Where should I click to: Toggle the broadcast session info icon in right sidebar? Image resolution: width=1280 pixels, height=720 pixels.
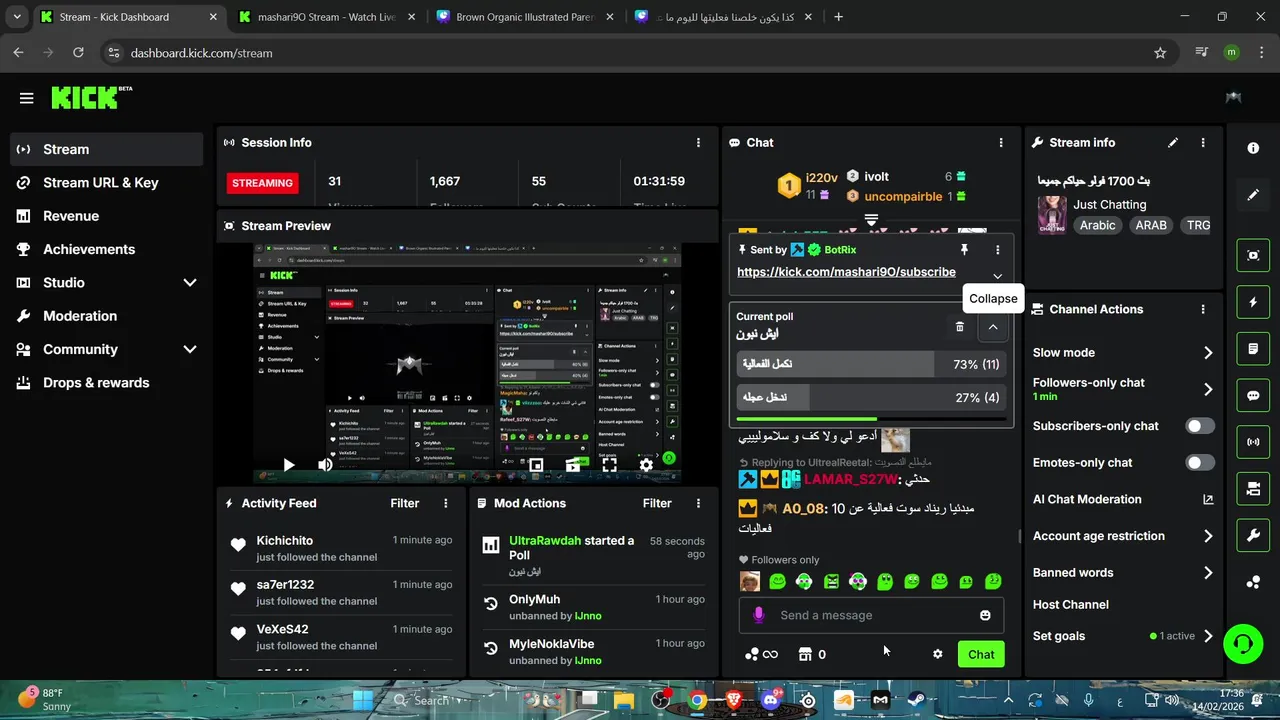1253,441
